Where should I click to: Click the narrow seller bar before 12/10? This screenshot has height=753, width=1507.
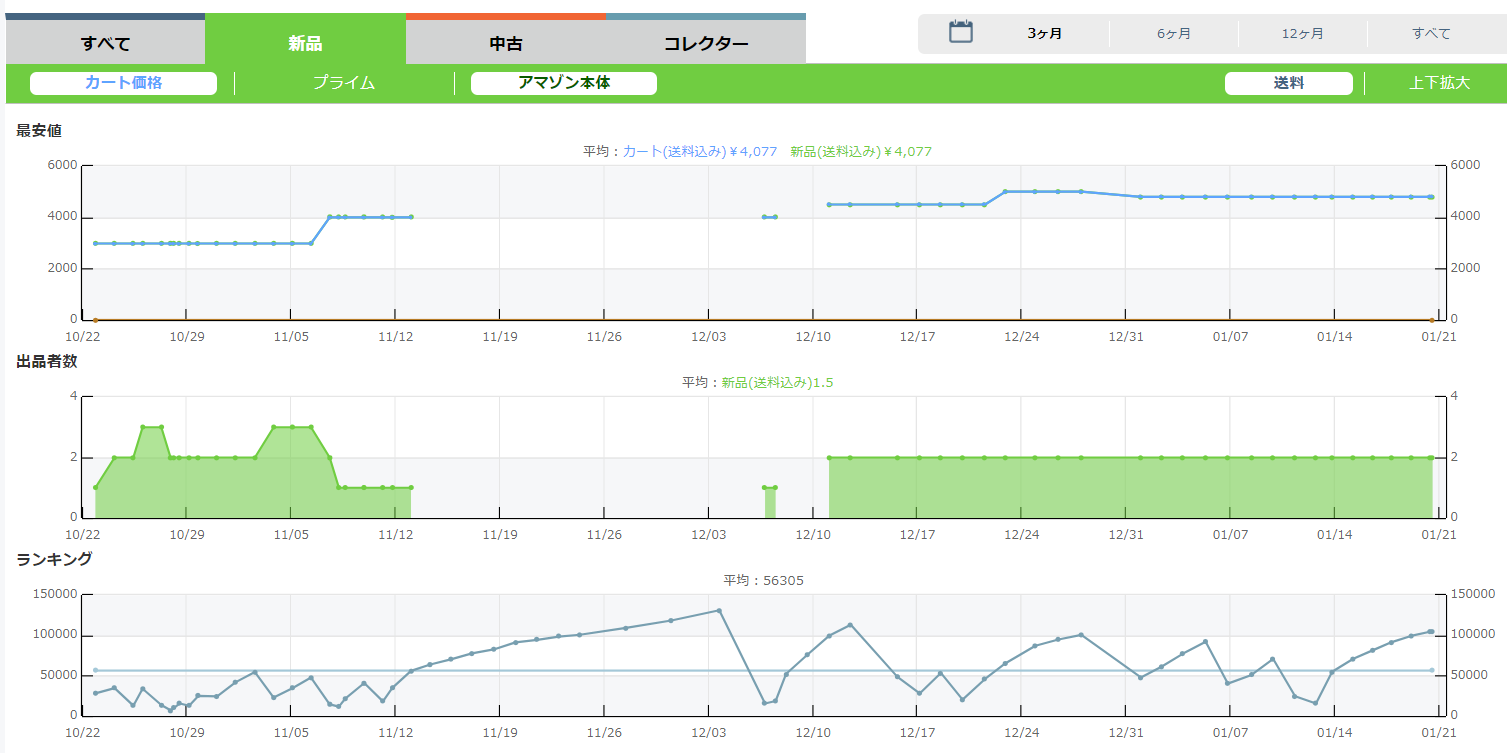click(x=770, y=502)
